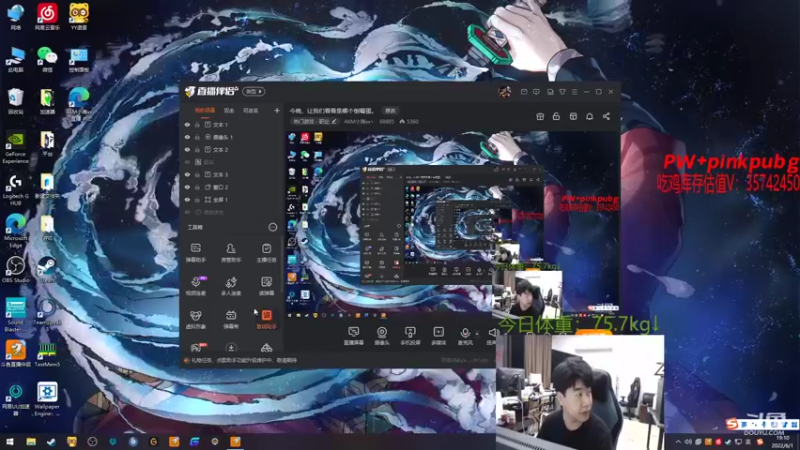The height and width of the screenshot is (450, 800).
Task: Open the 微信 WeChat desktop icon
Action: [47, 59]
